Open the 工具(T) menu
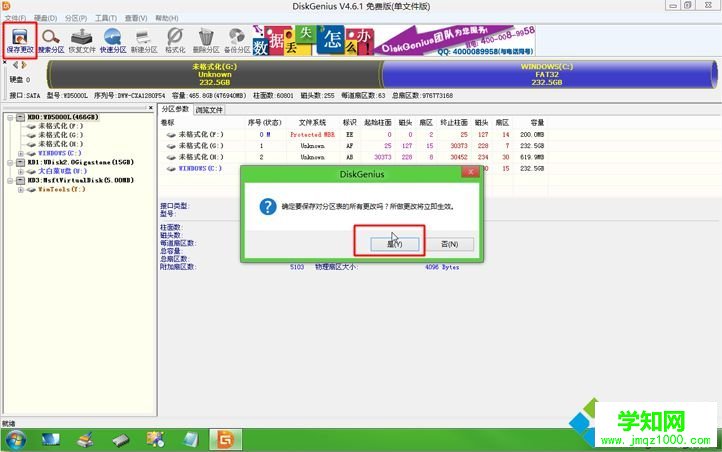722x452 pixels. click(x=105, y=18)
